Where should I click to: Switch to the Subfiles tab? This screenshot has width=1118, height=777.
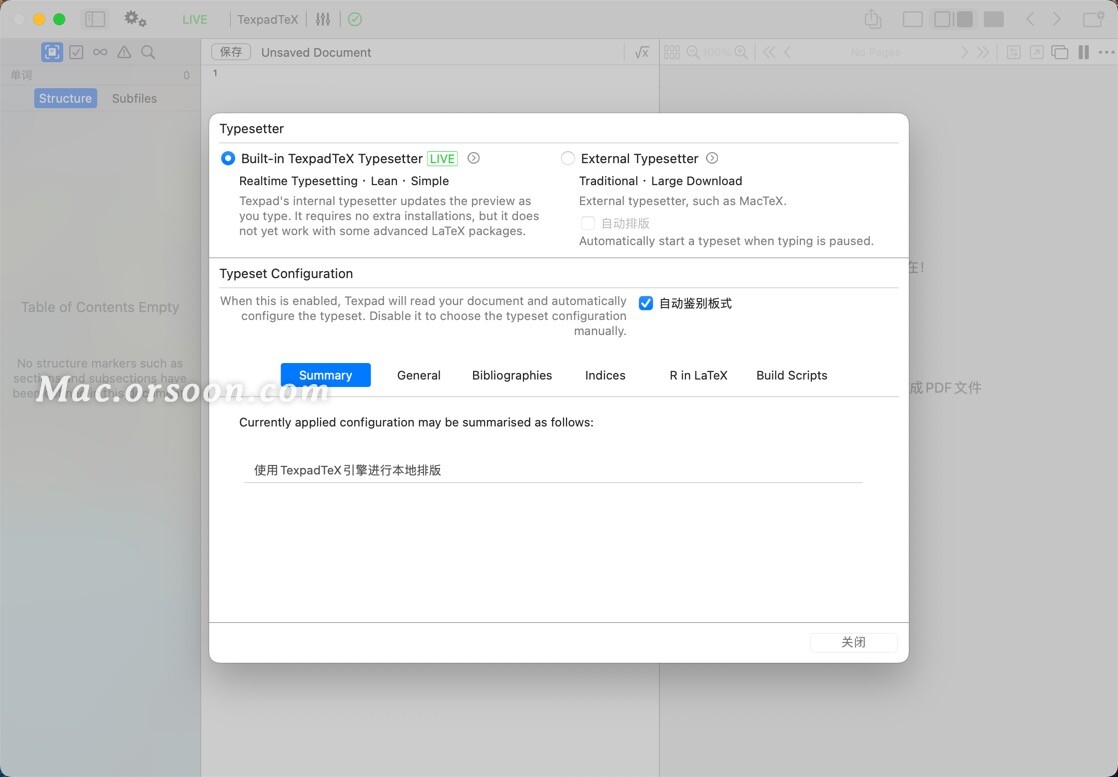(x=134, y=98)
